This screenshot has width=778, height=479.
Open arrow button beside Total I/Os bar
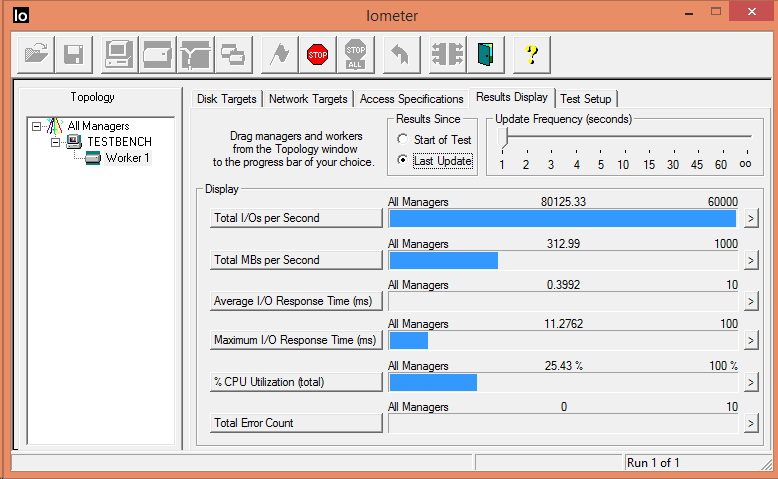(751, 218)
